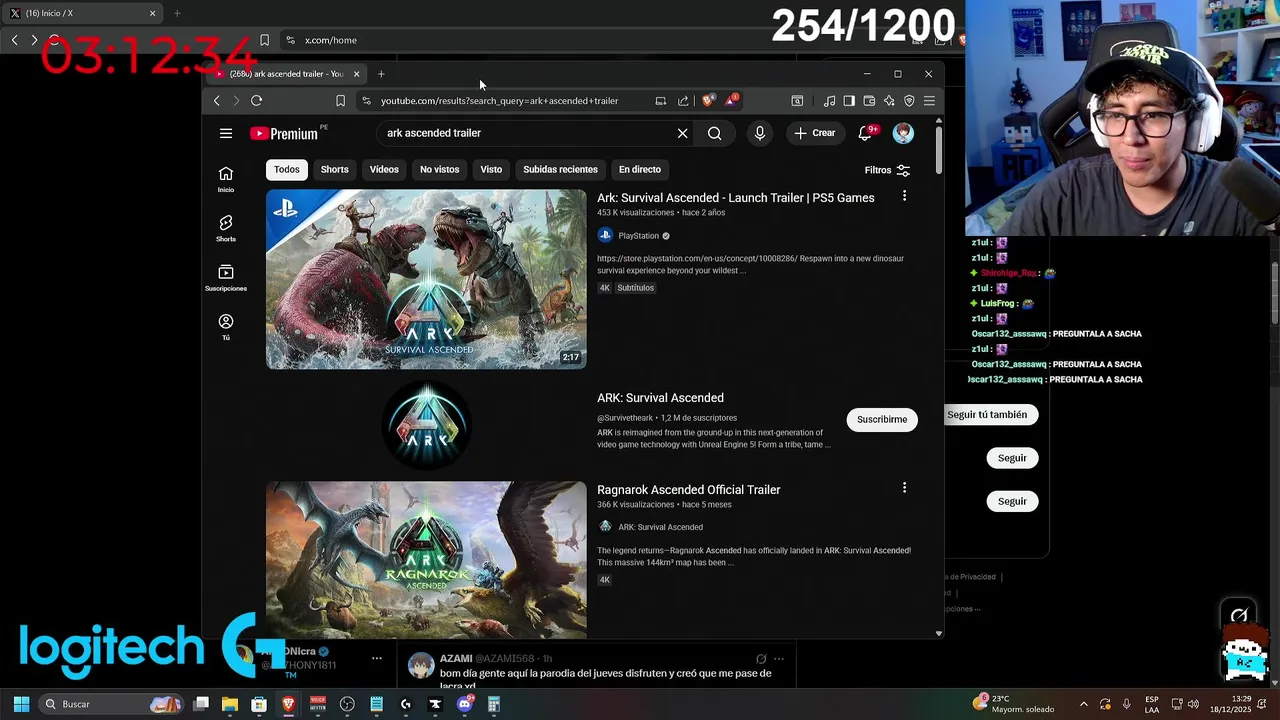This screenshot has width=1280, height=720.
Task: Click the YouTube address bar URL
Action: (x=499, y=100)
